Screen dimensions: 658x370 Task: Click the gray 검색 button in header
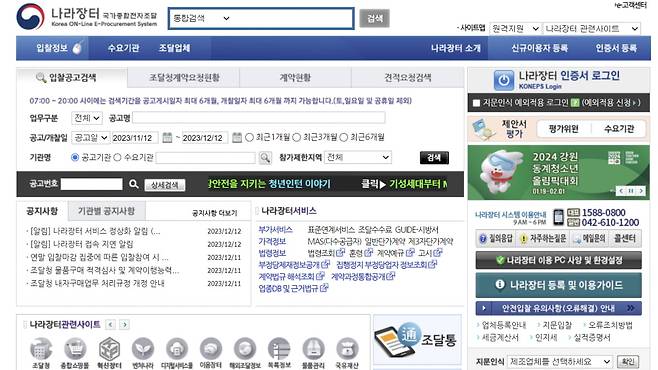(374, 18)
